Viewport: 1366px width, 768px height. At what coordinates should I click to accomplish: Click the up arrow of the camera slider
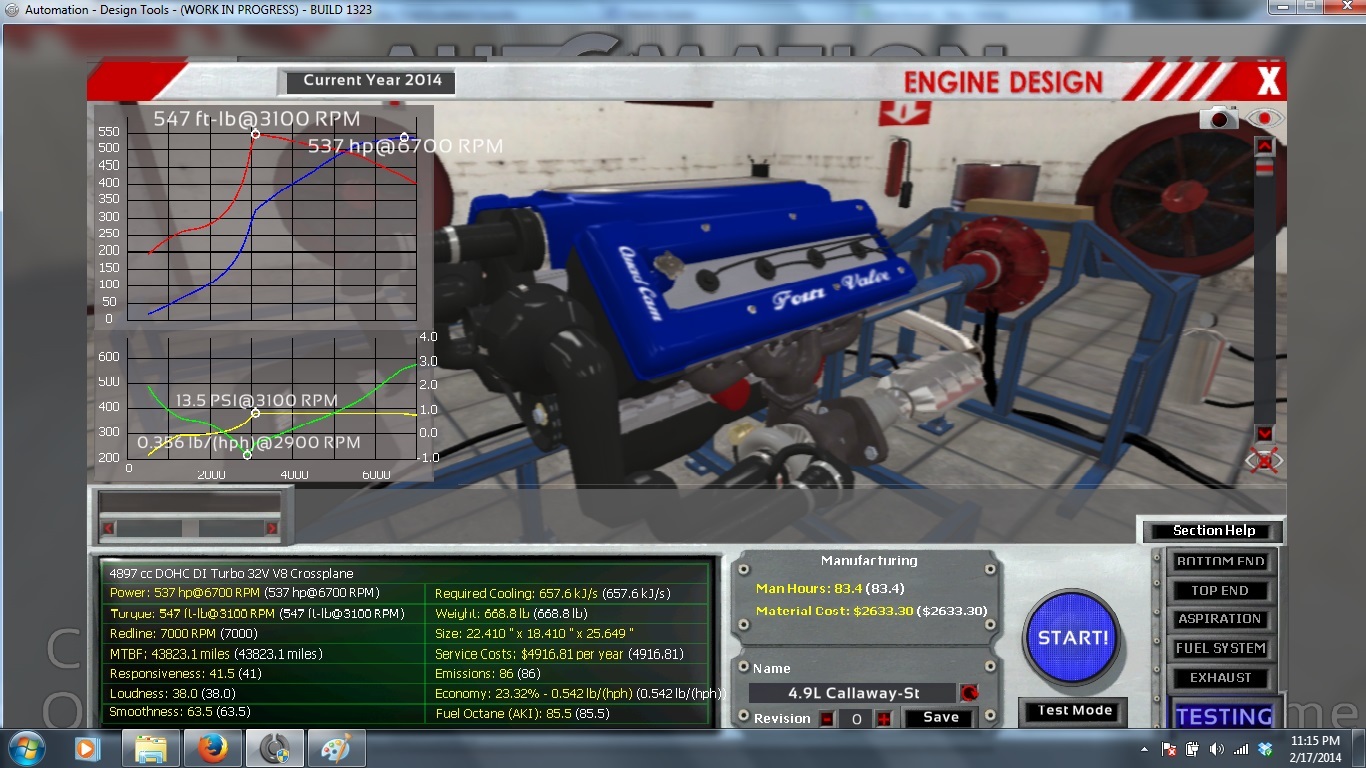click(1264, 146)
